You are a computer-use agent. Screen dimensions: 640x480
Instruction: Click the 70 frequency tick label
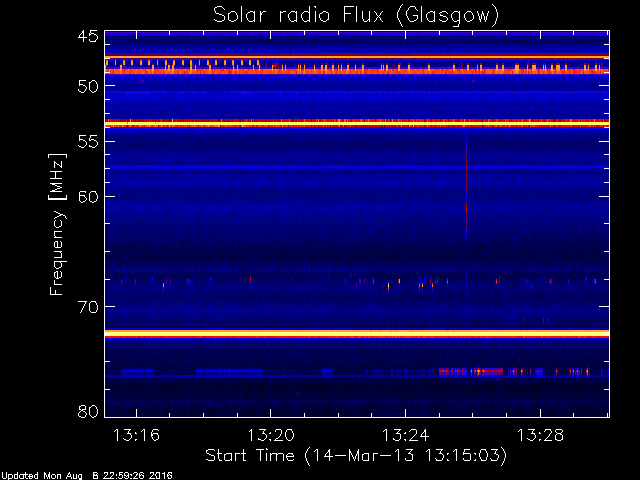(88, 307)
